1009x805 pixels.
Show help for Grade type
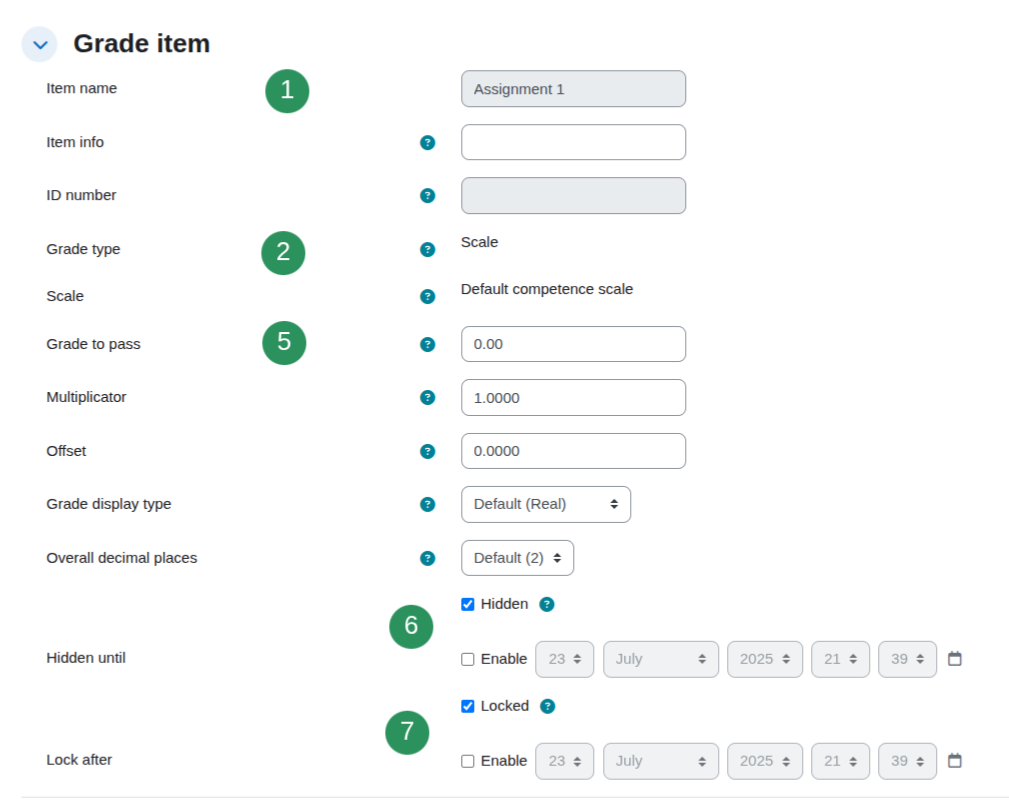pos(427,250)
